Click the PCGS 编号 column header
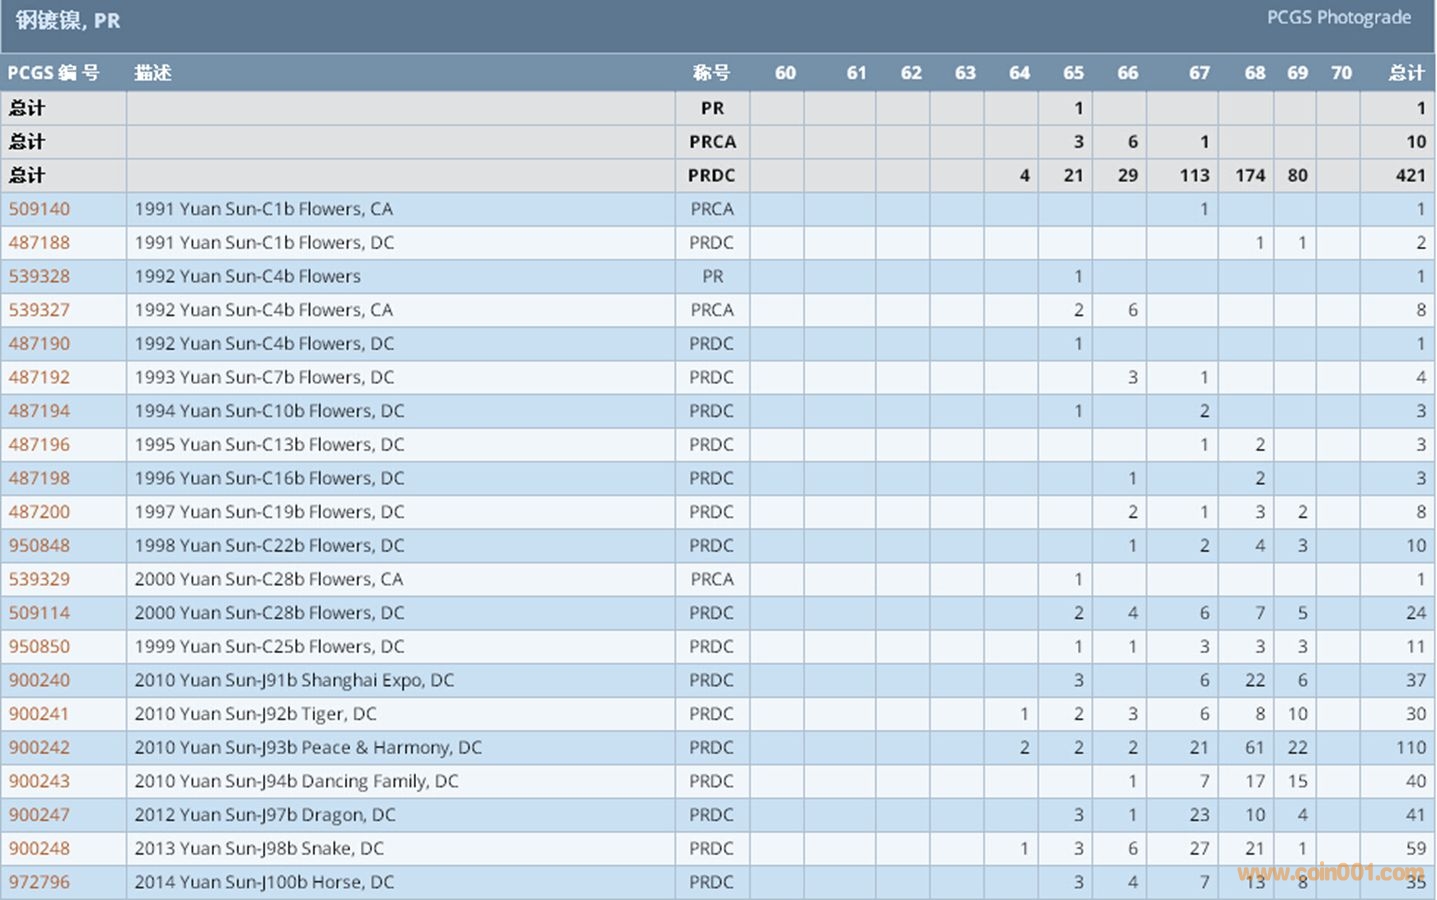Screen dimensions: 1437x900 (54, 73)
